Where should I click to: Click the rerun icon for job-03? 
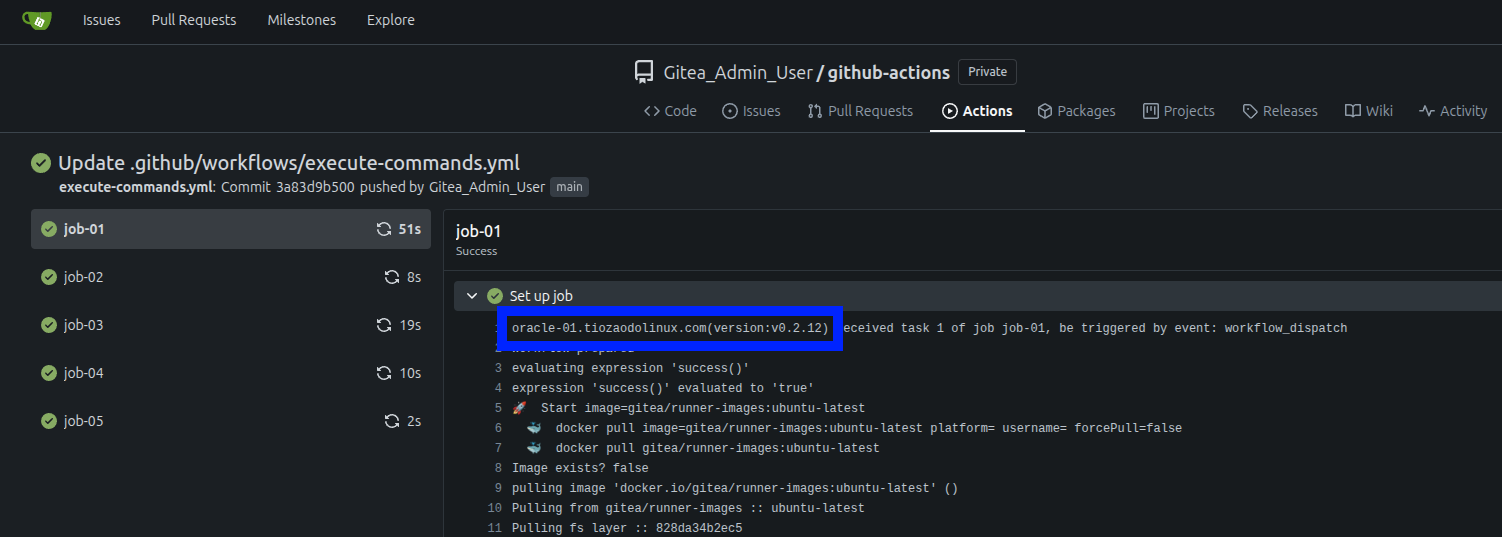tap(383, 325)
